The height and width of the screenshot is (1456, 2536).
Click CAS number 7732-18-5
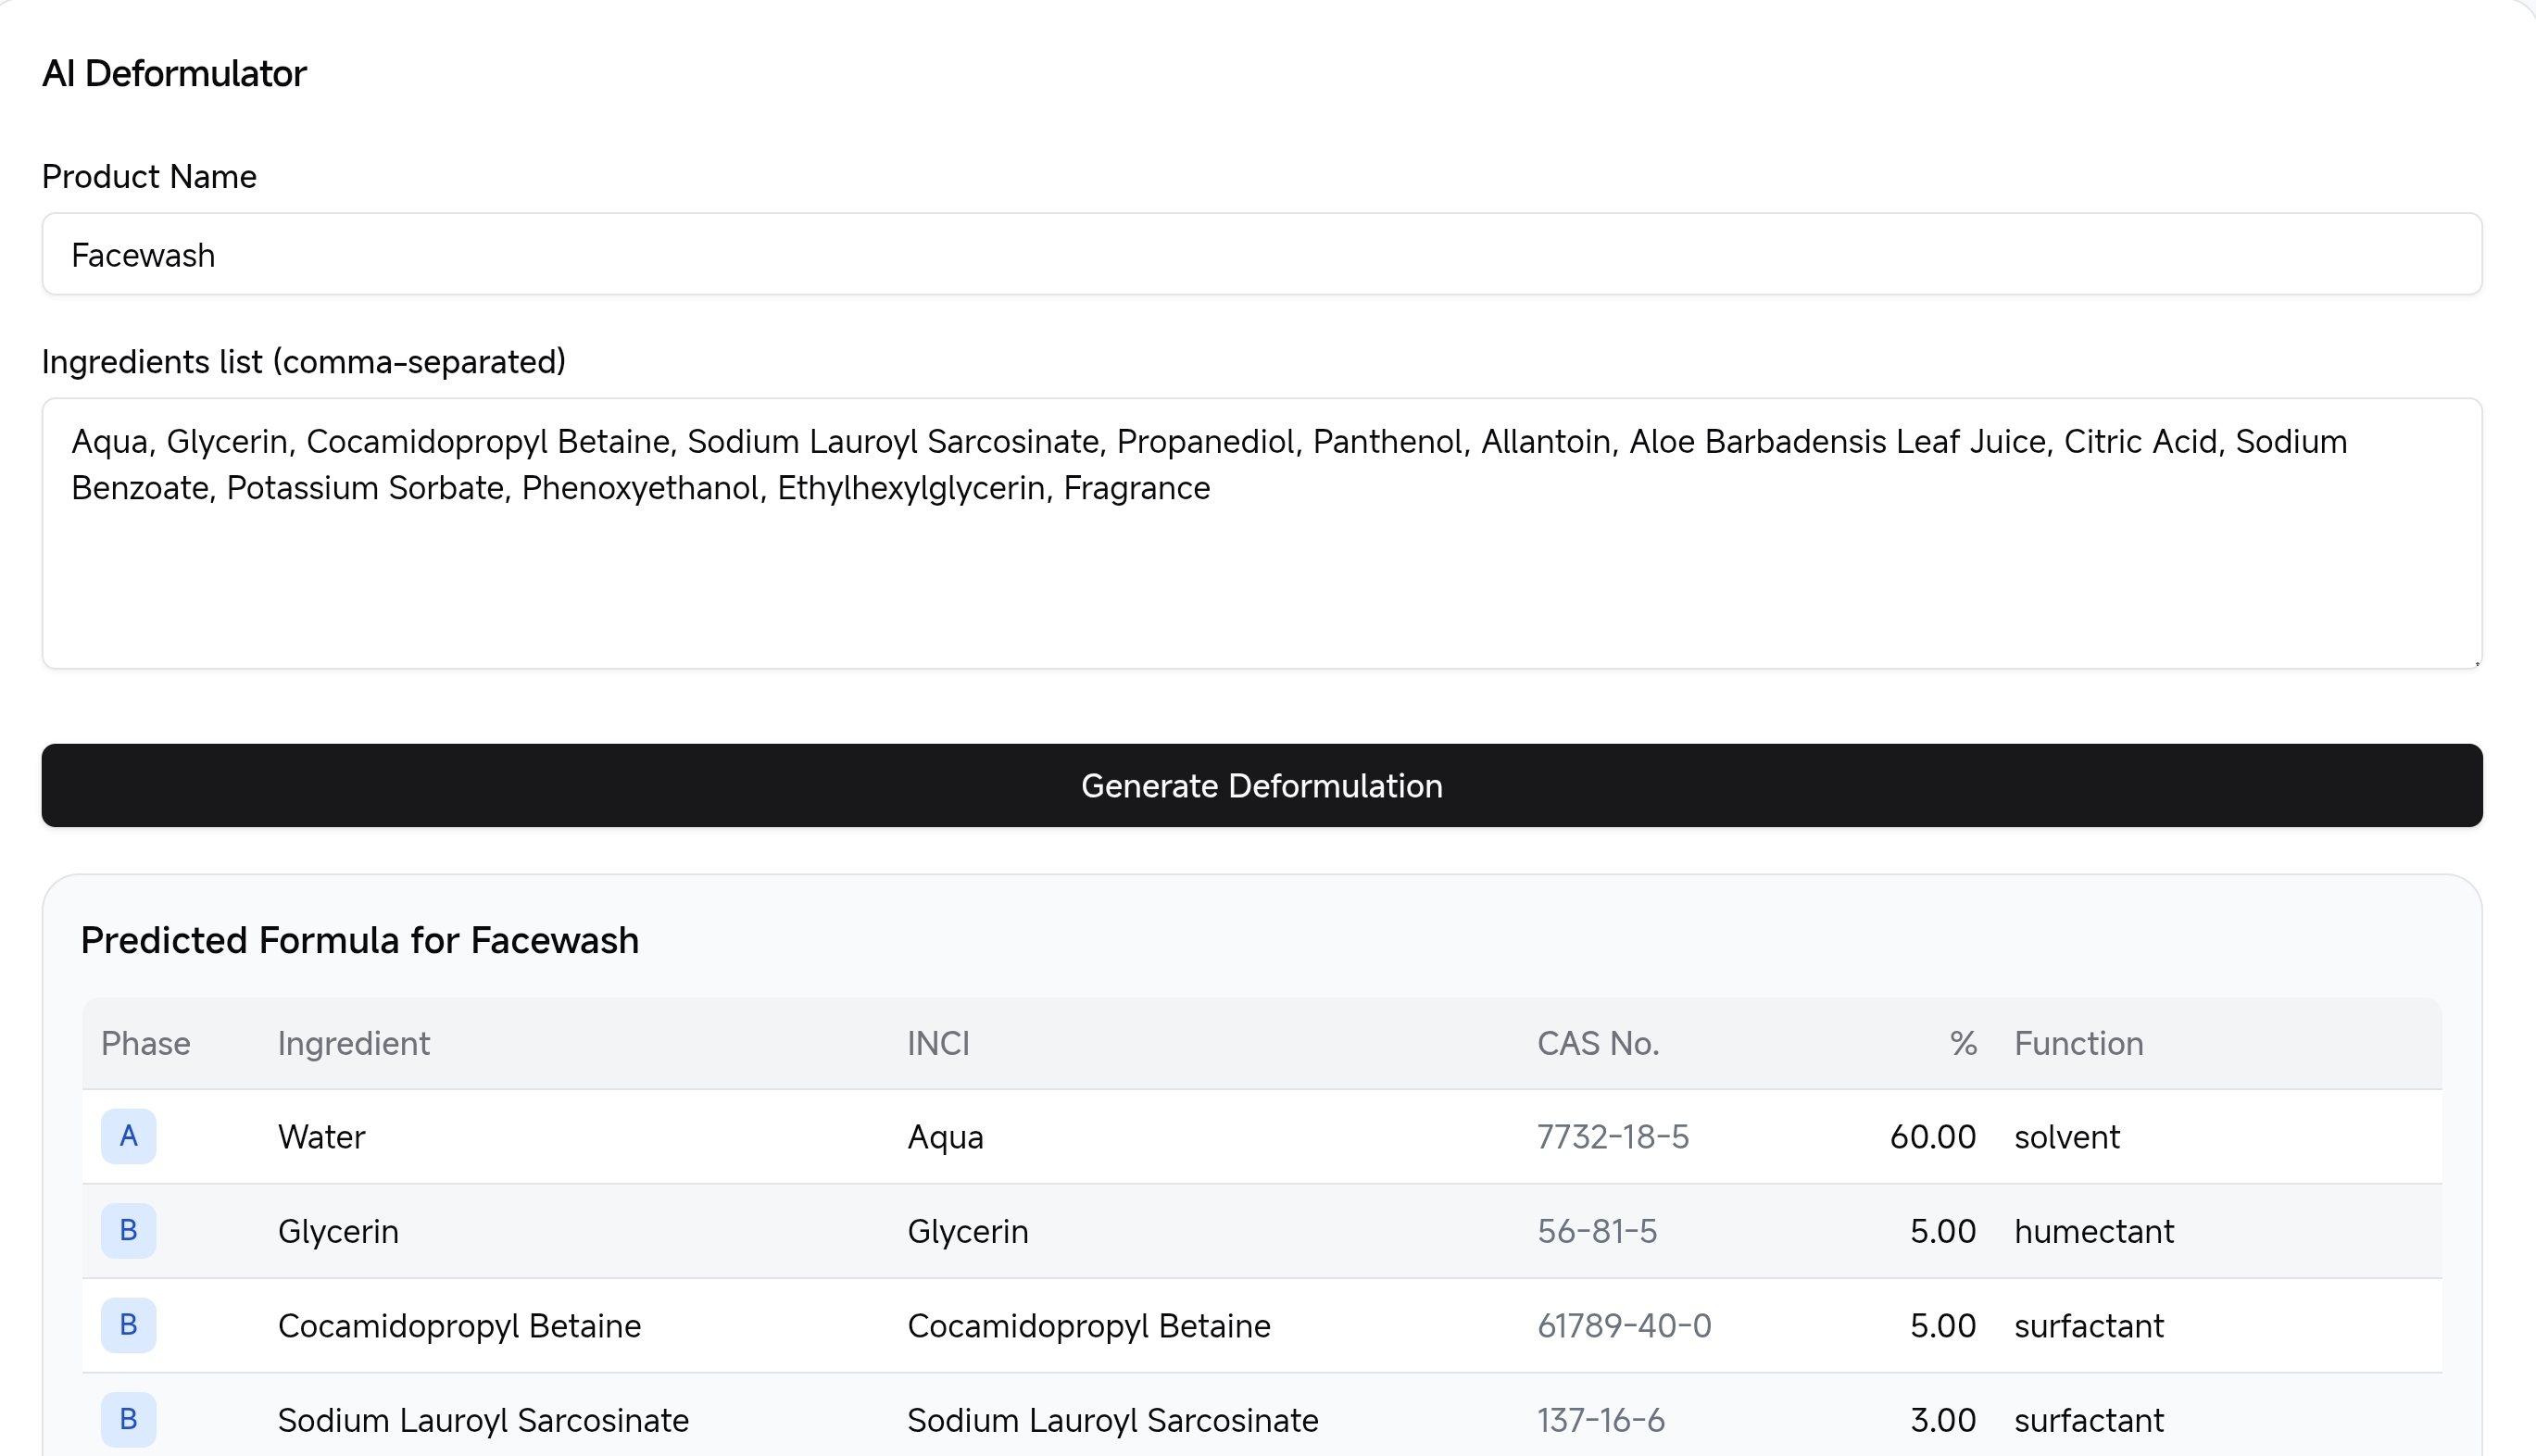[x=1613, y=1137]
